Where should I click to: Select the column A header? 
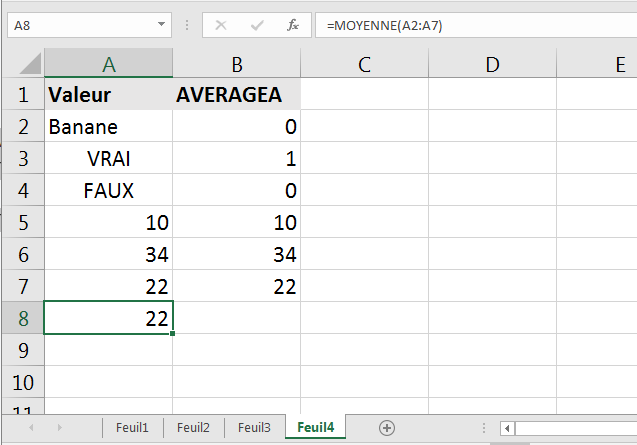coord(108,63)
